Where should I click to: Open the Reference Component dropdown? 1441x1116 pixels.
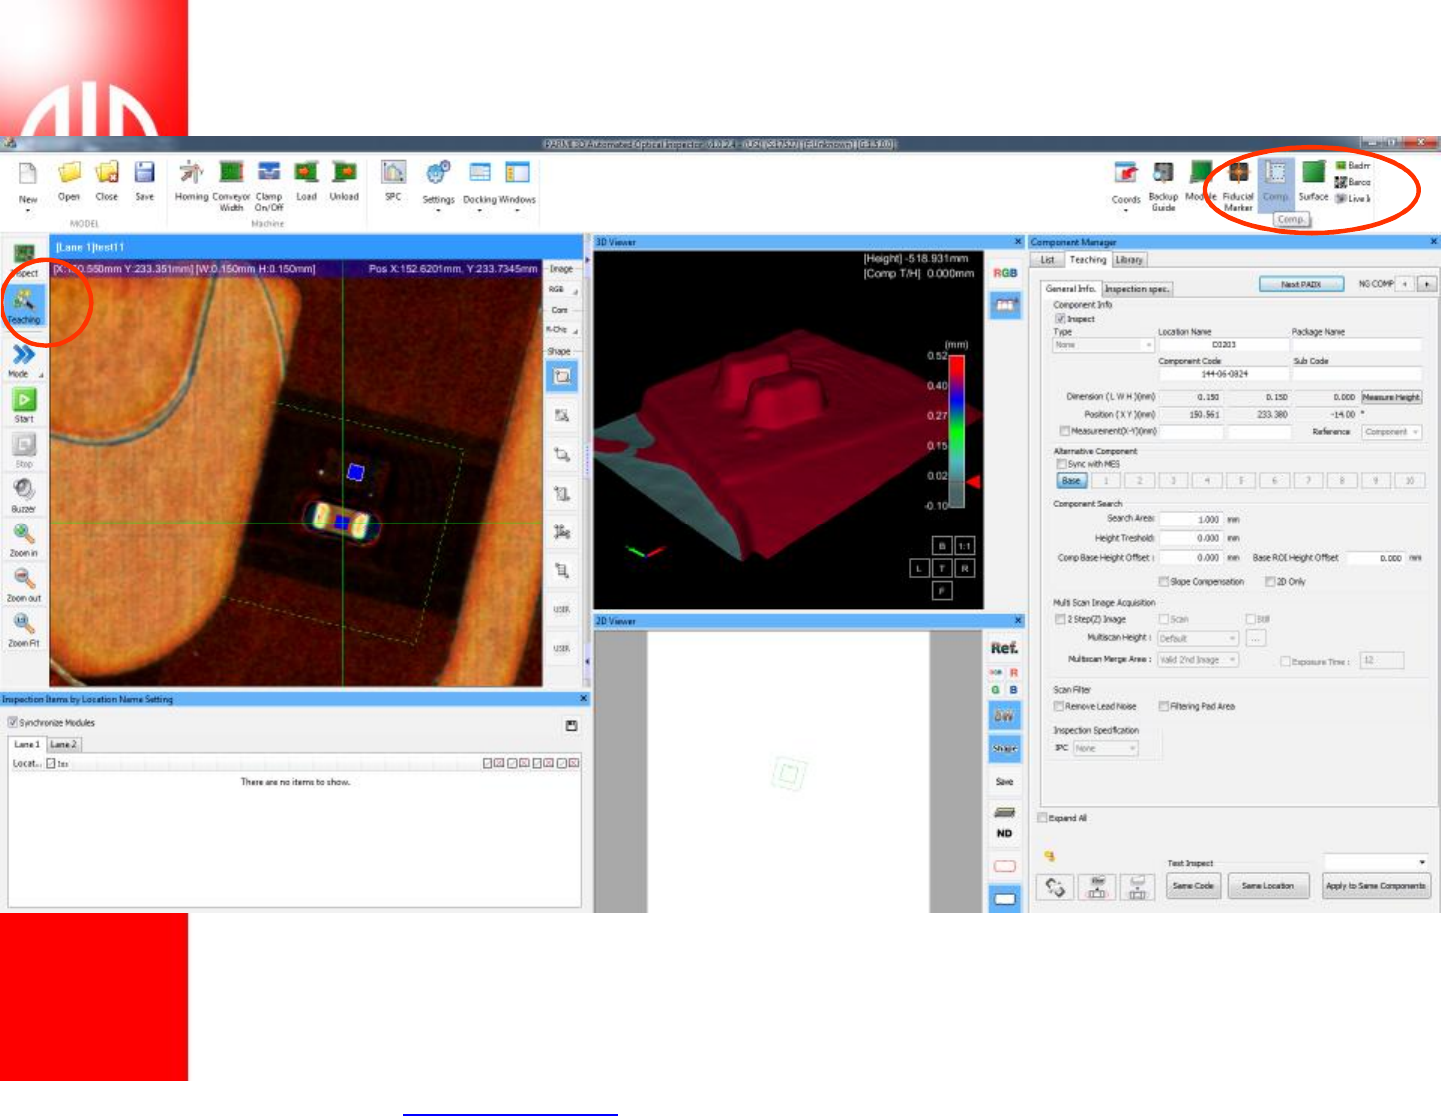coord(1391,432)
